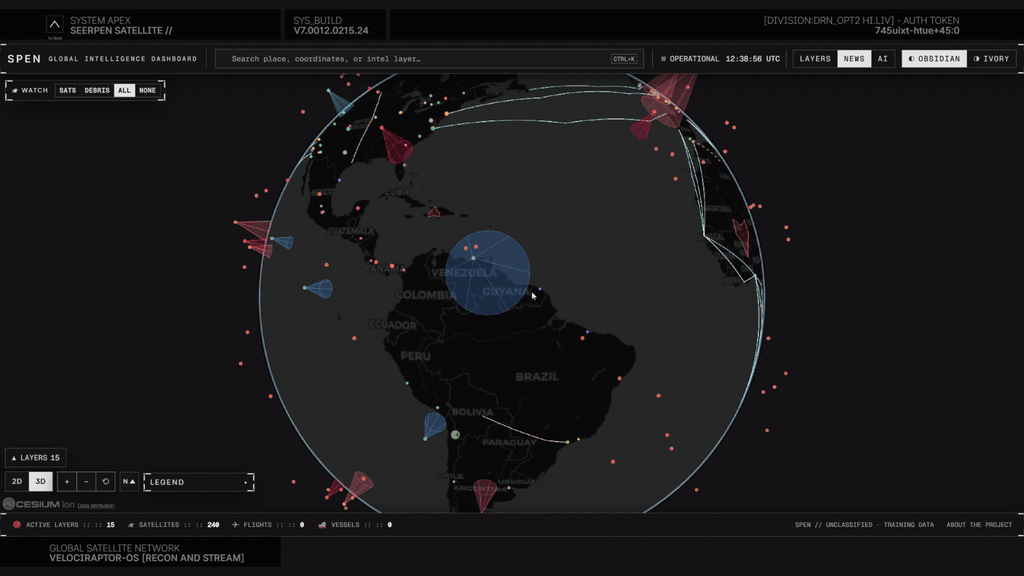Zoom out with the minus button
This screenshot has width=1024, height=576.
[86, 481]
